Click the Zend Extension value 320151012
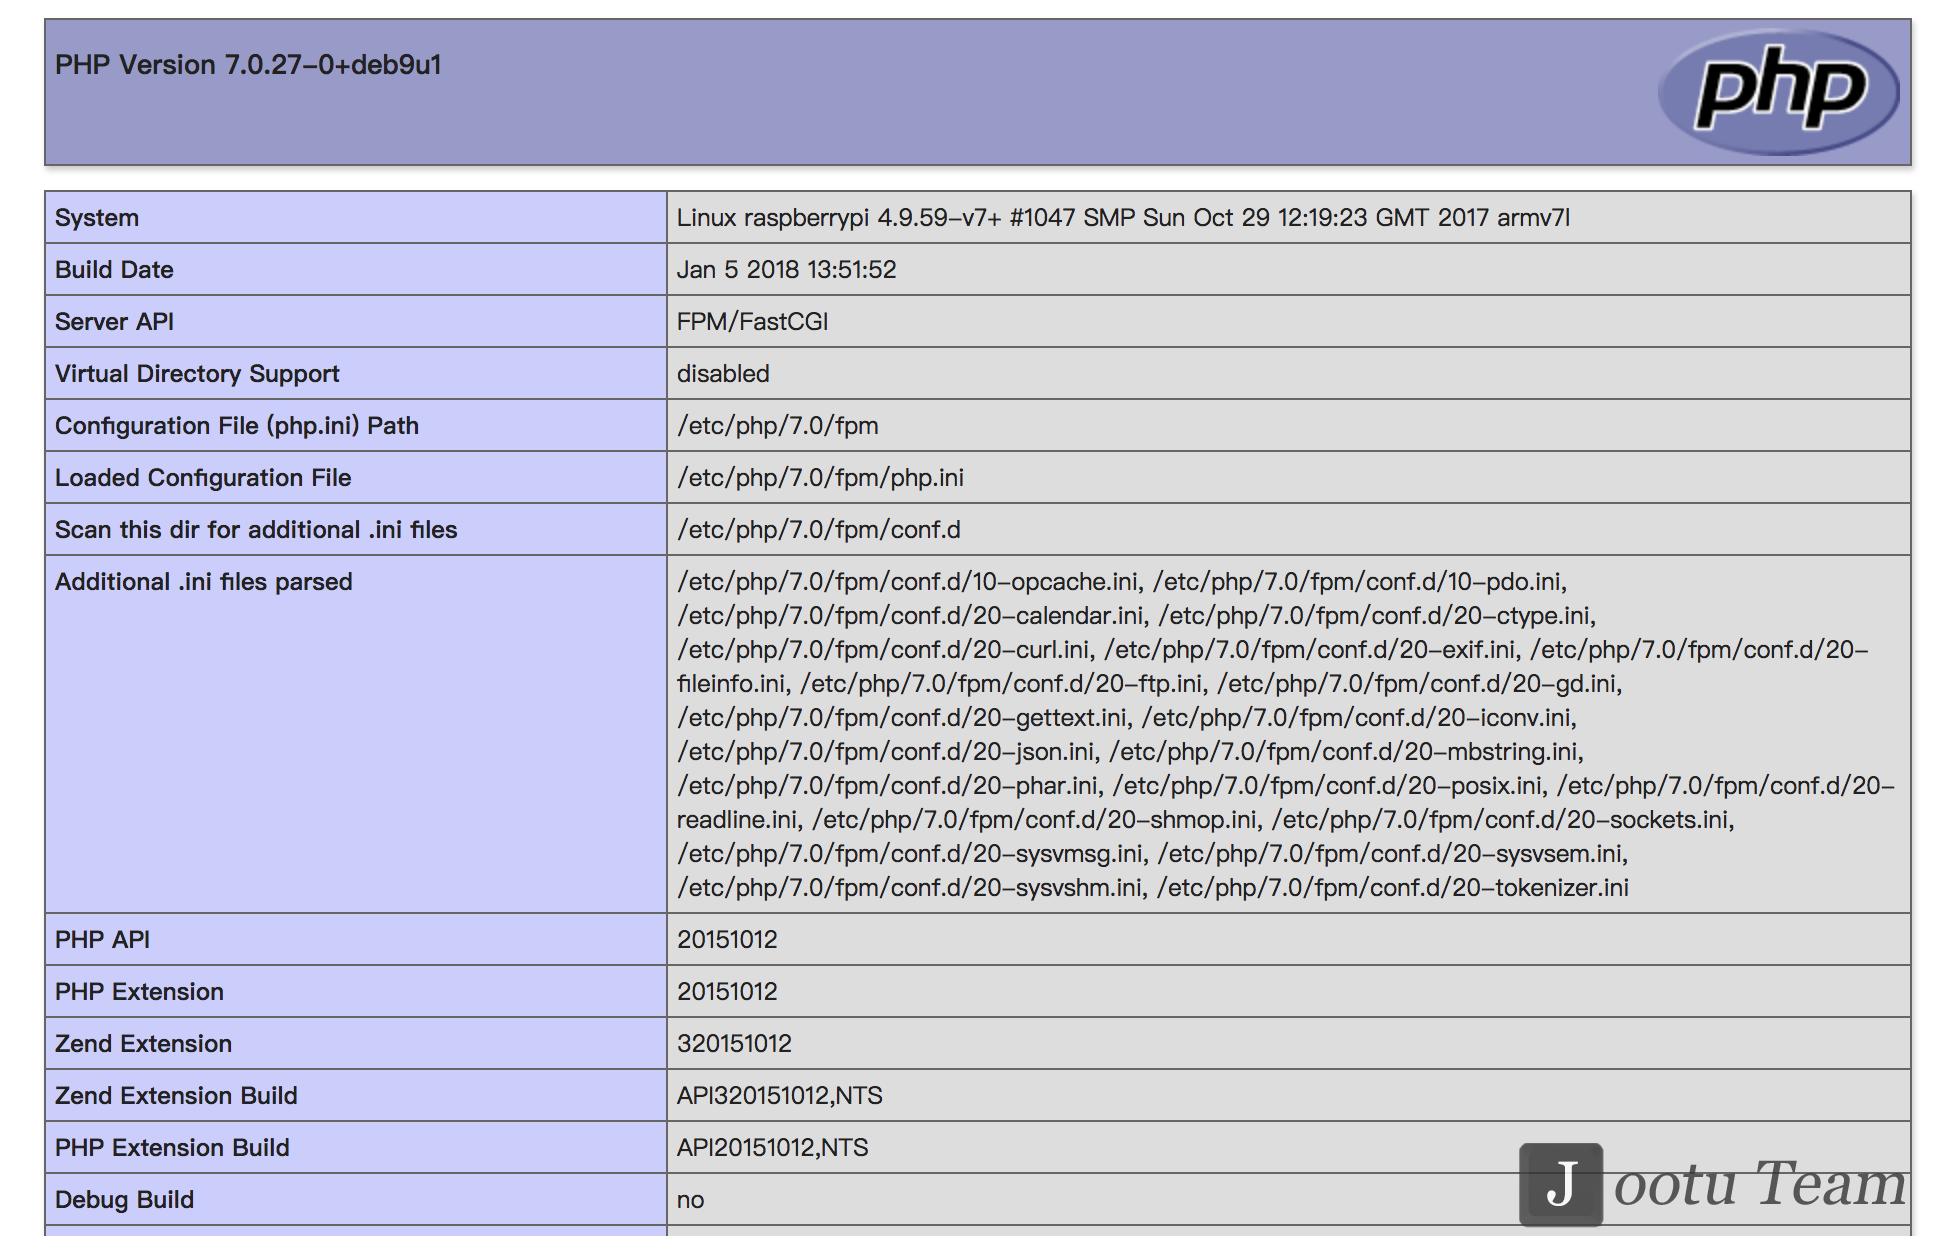 pyautogui.click(x=734, y=1044)
